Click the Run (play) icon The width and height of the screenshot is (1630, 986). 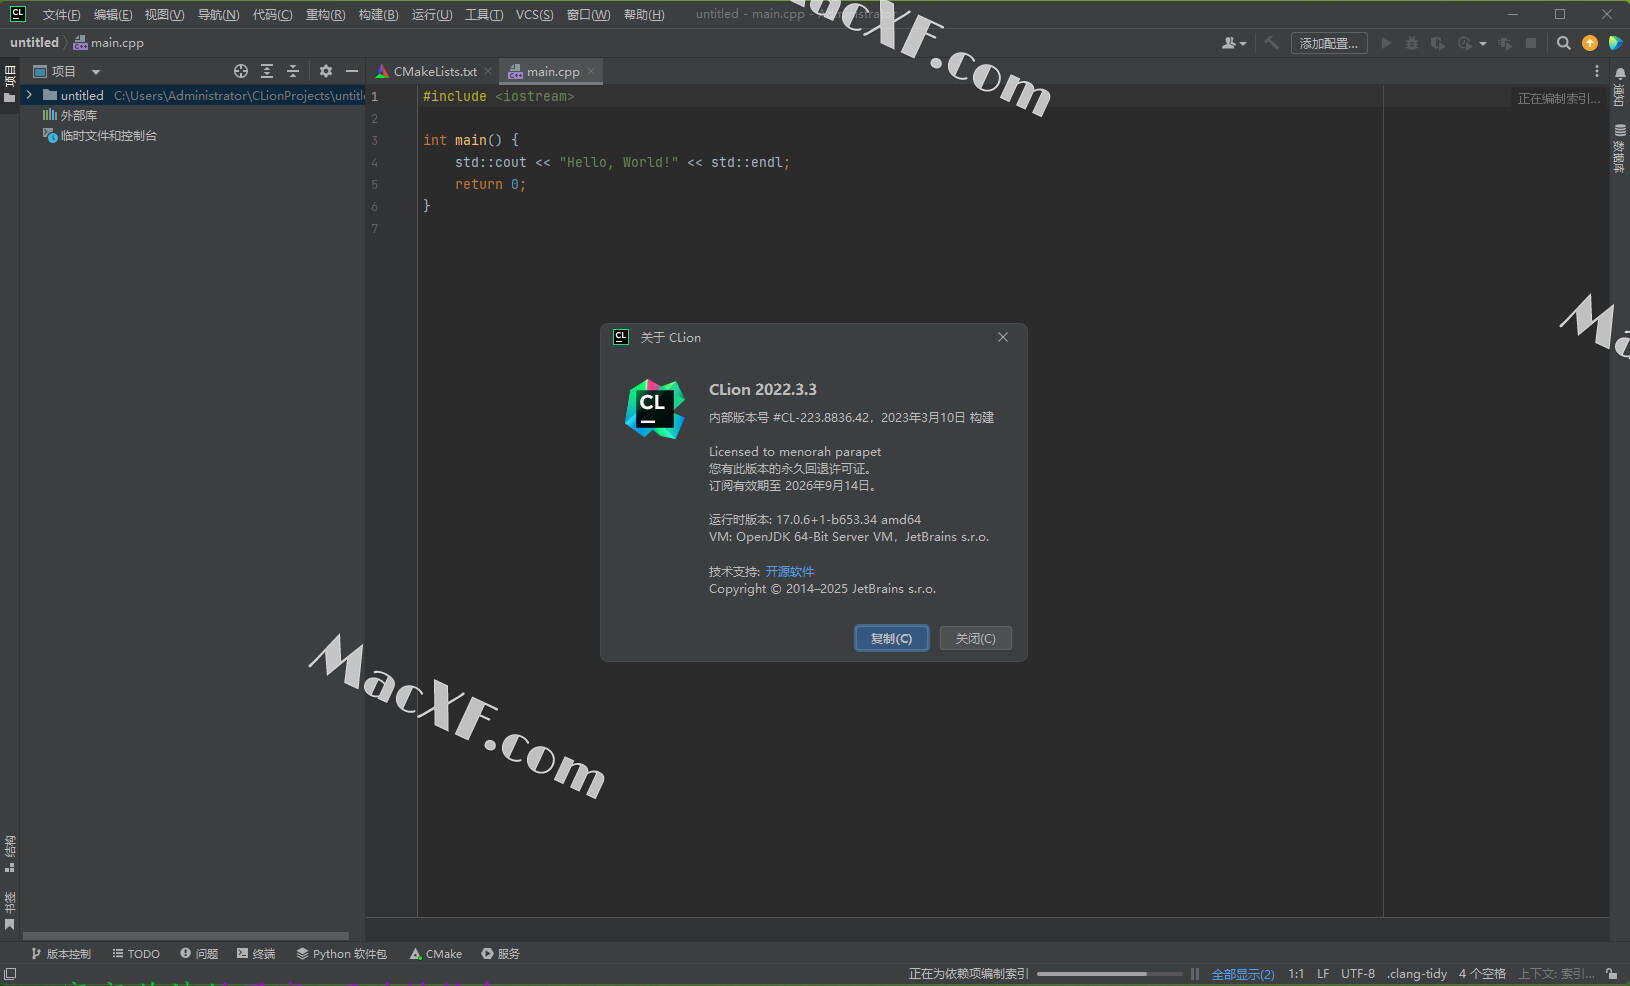click(1386, 43)
